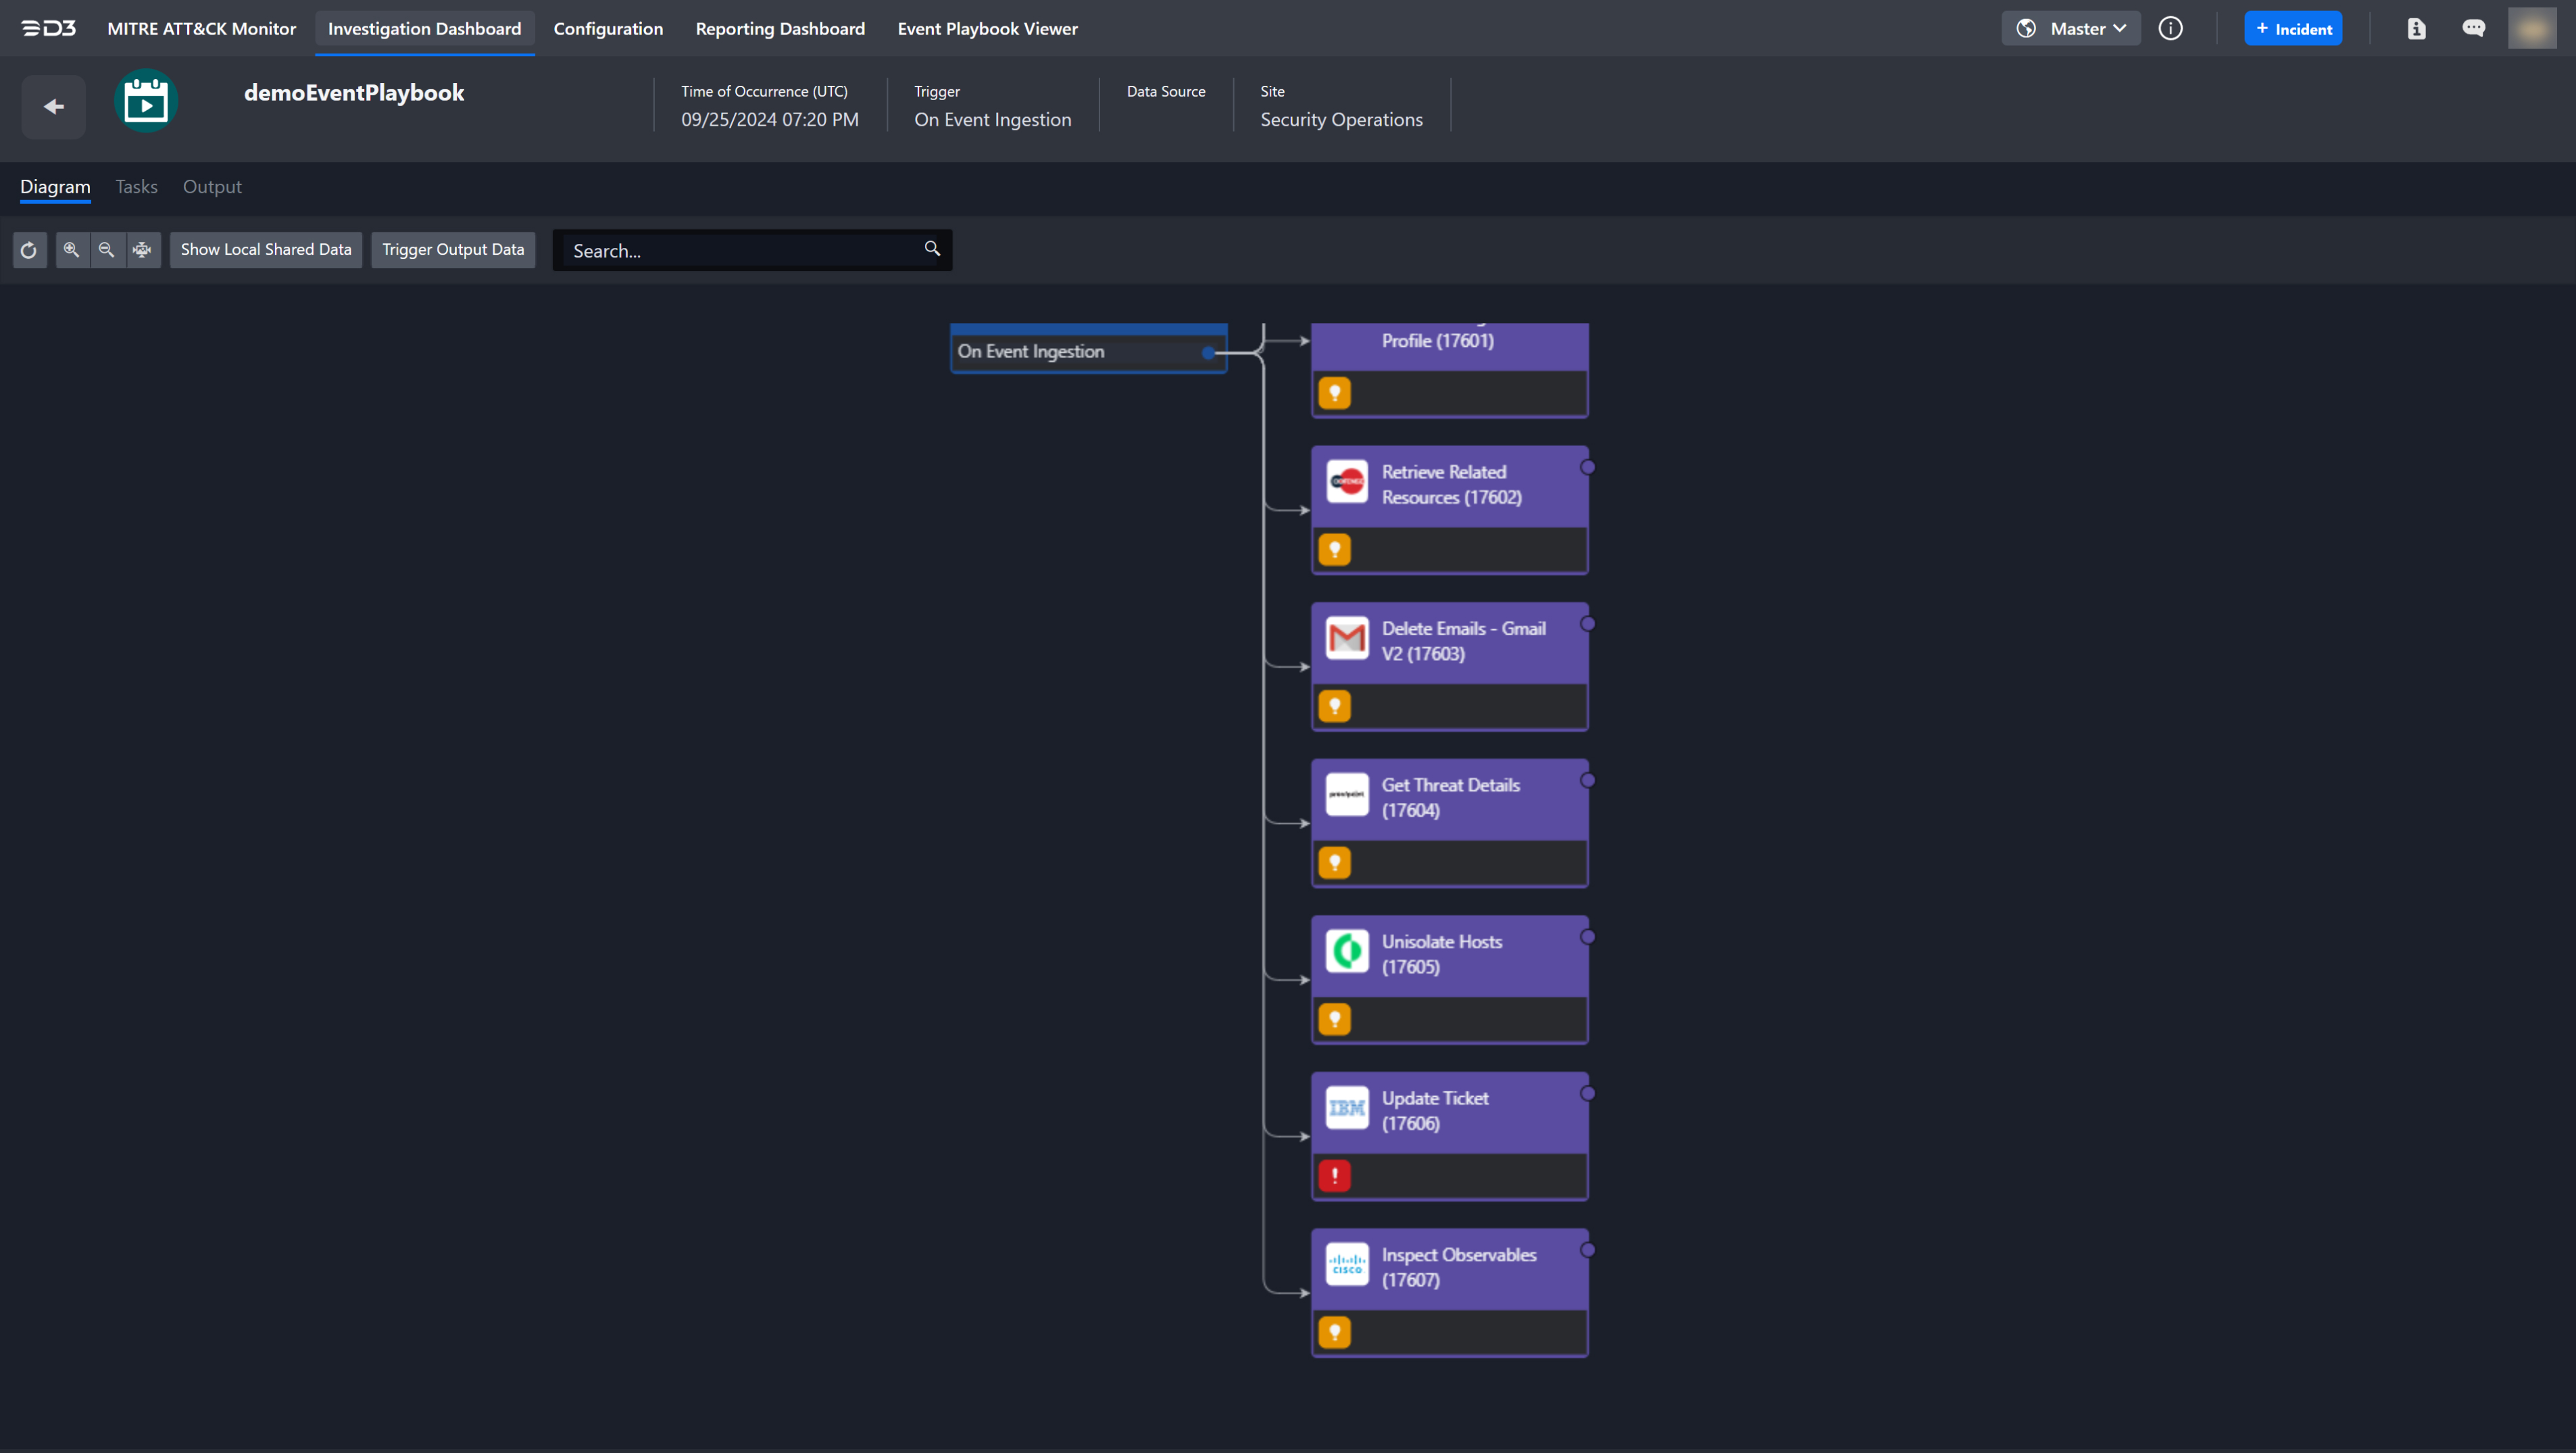This screenshot has width=2576, height=1453.
Task: Click output port of Retrieve Related Resources
Action: (x=1587, y=467)
